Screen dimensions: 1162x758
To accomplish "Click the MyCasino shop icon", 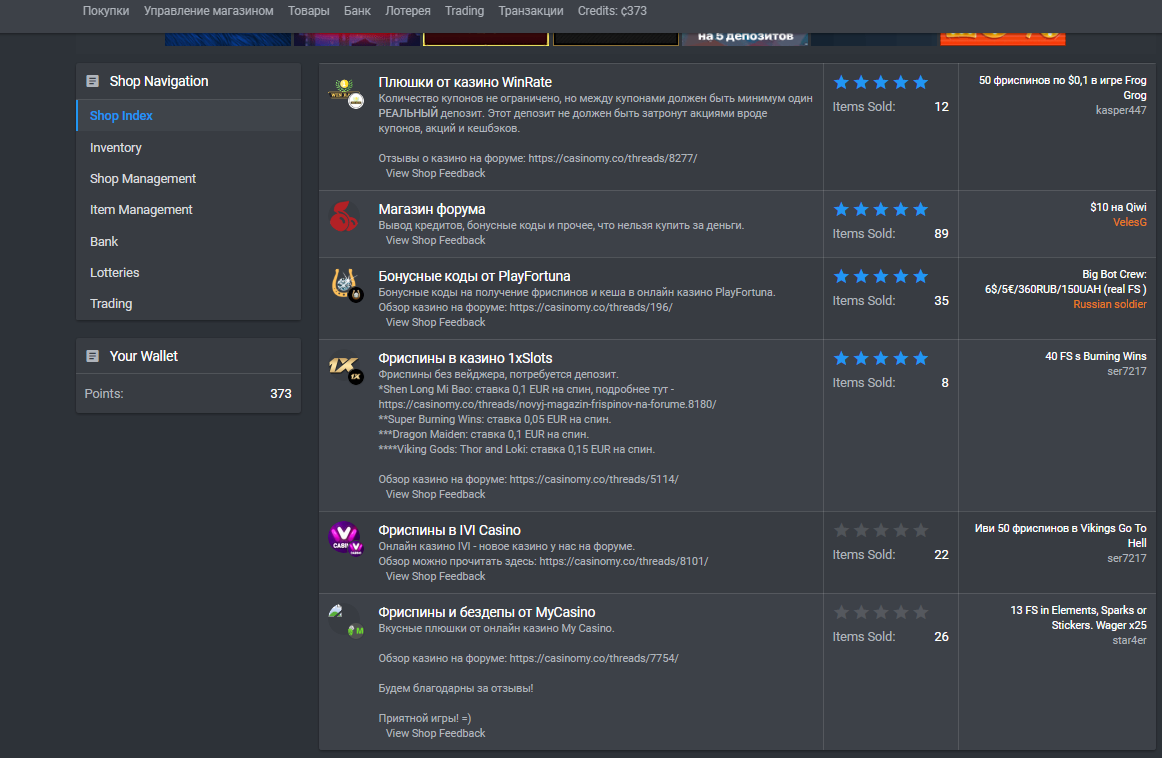I will (345, 621).
